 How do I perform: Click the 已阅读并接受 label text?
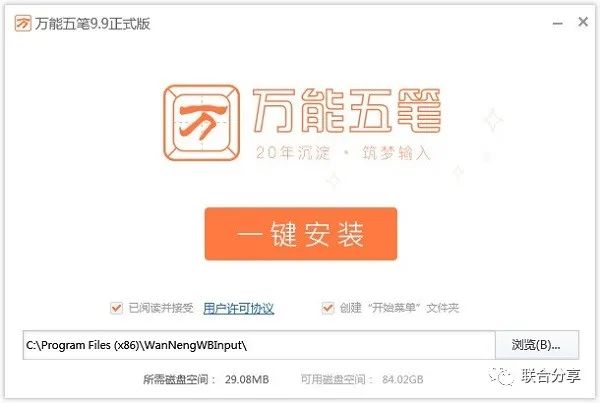(161, 308)
